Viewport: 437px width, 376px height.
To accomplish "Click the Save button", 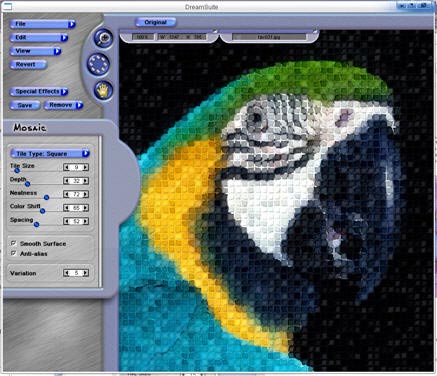I will click(x=25, y=105).
